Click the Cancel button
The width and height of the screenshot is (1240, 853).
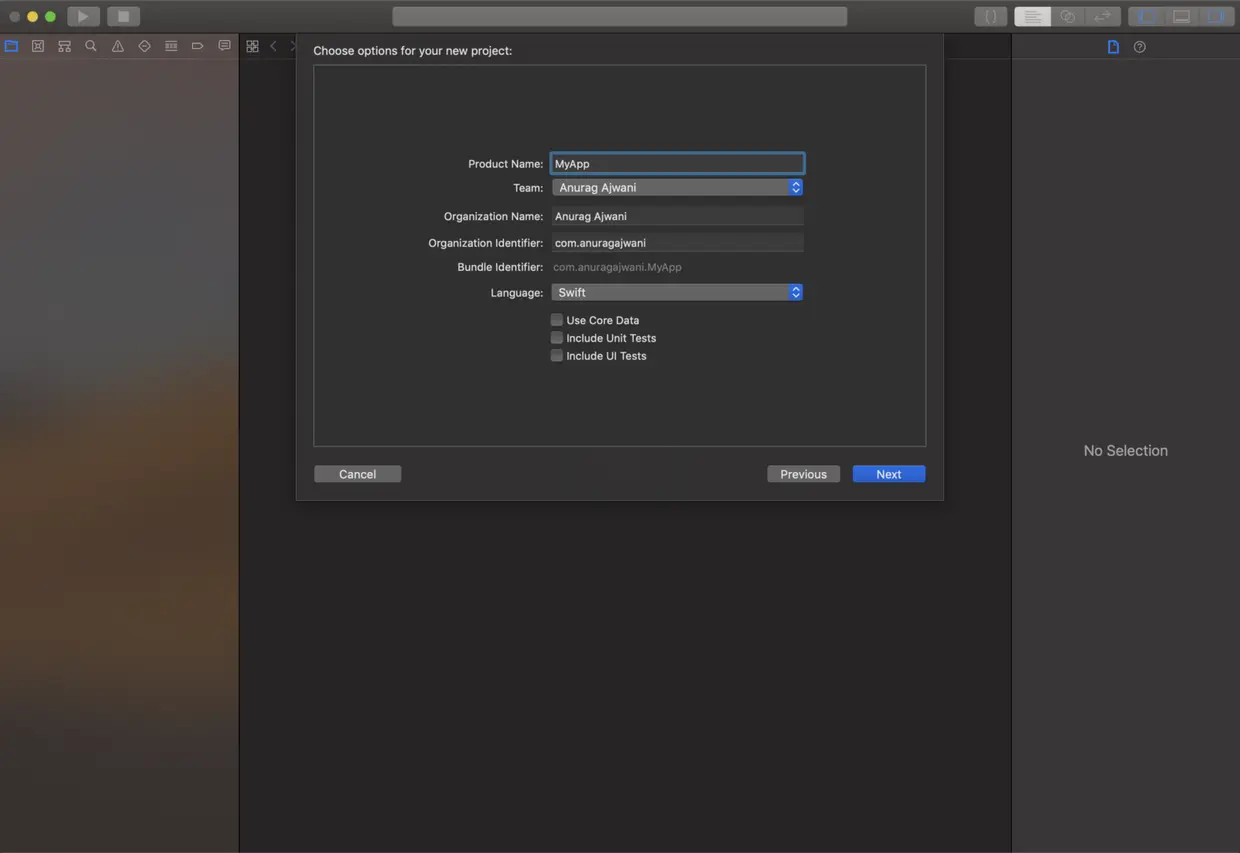click(357, 474)
